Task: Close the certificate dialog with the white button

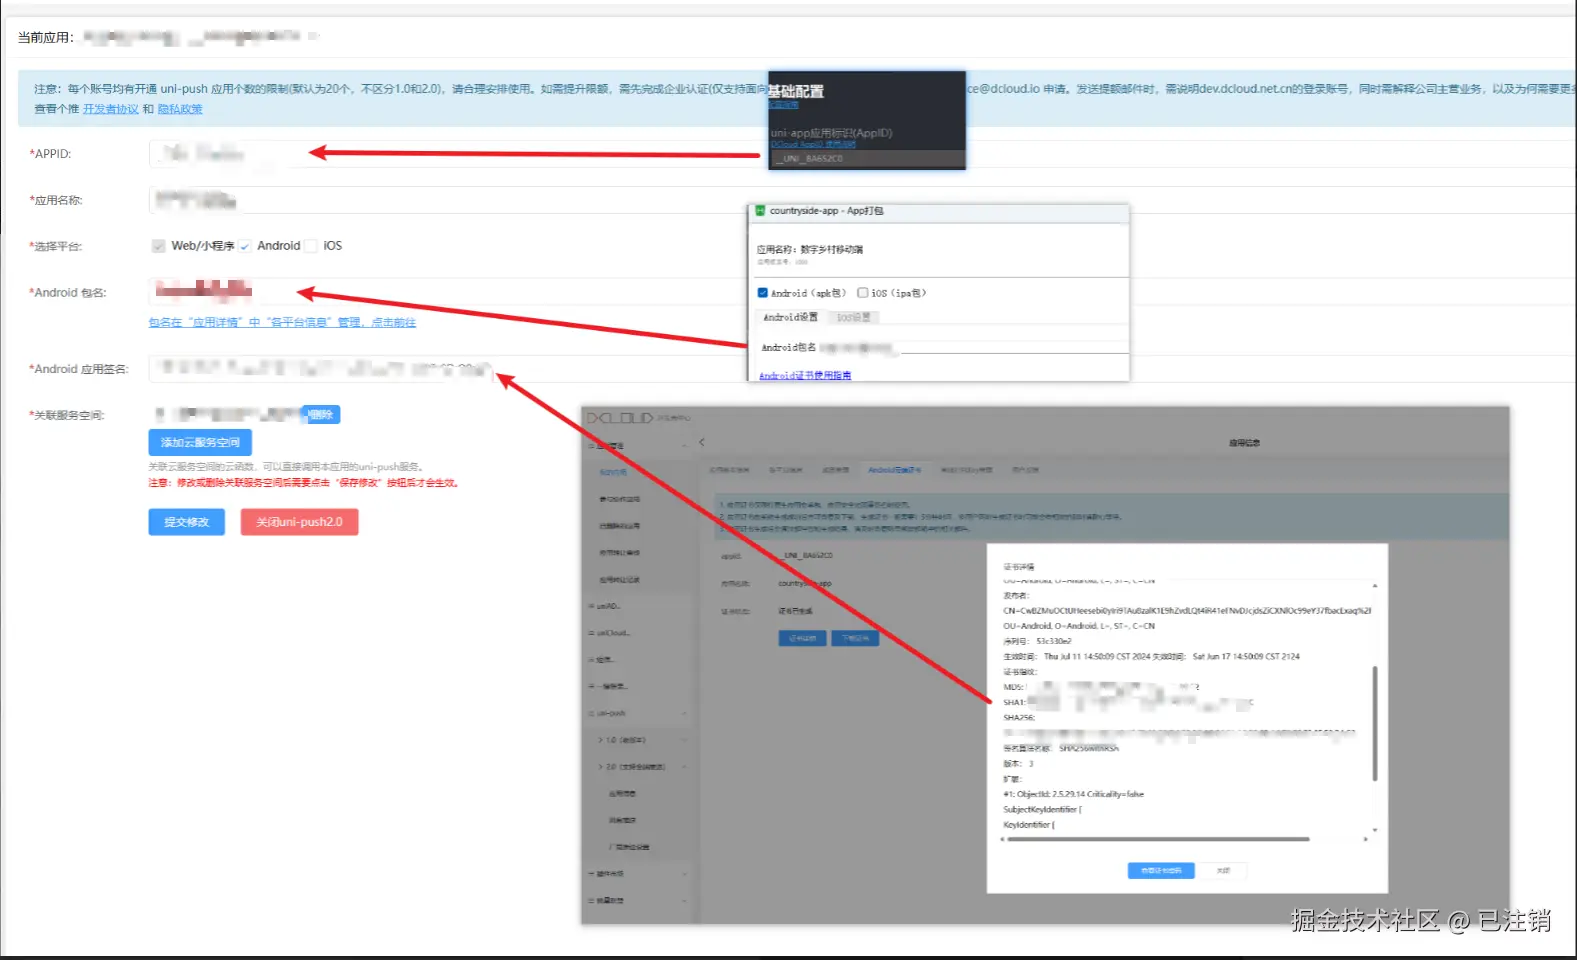Action: click(1223, 871)
